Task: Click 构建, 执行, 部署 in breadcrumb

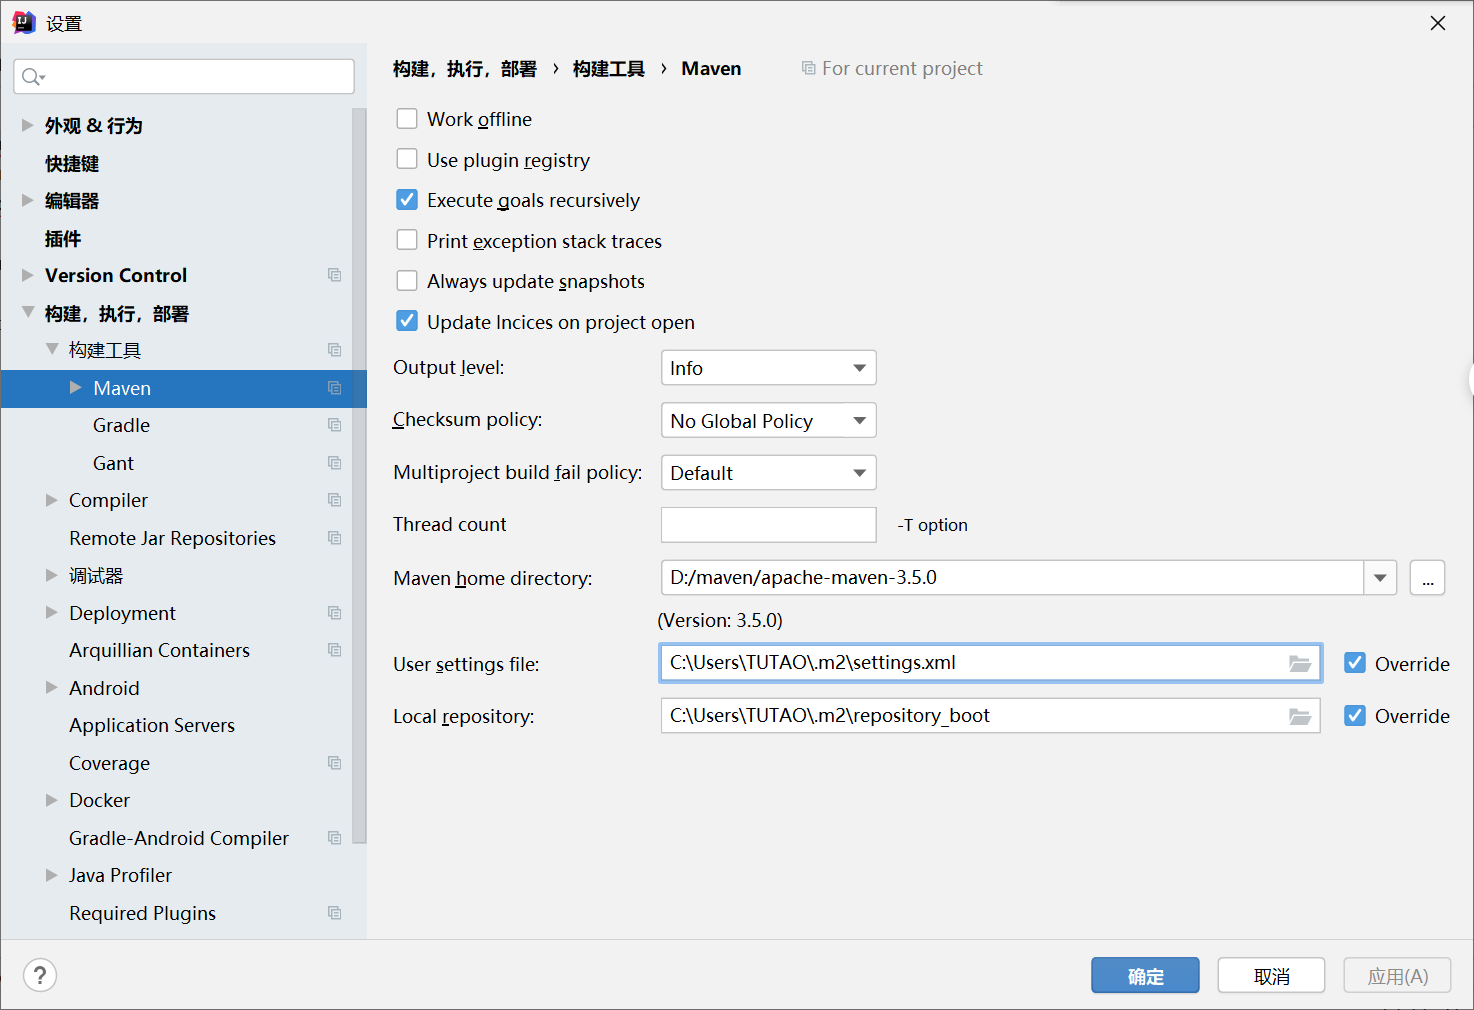Action: (x=464, y=68)
